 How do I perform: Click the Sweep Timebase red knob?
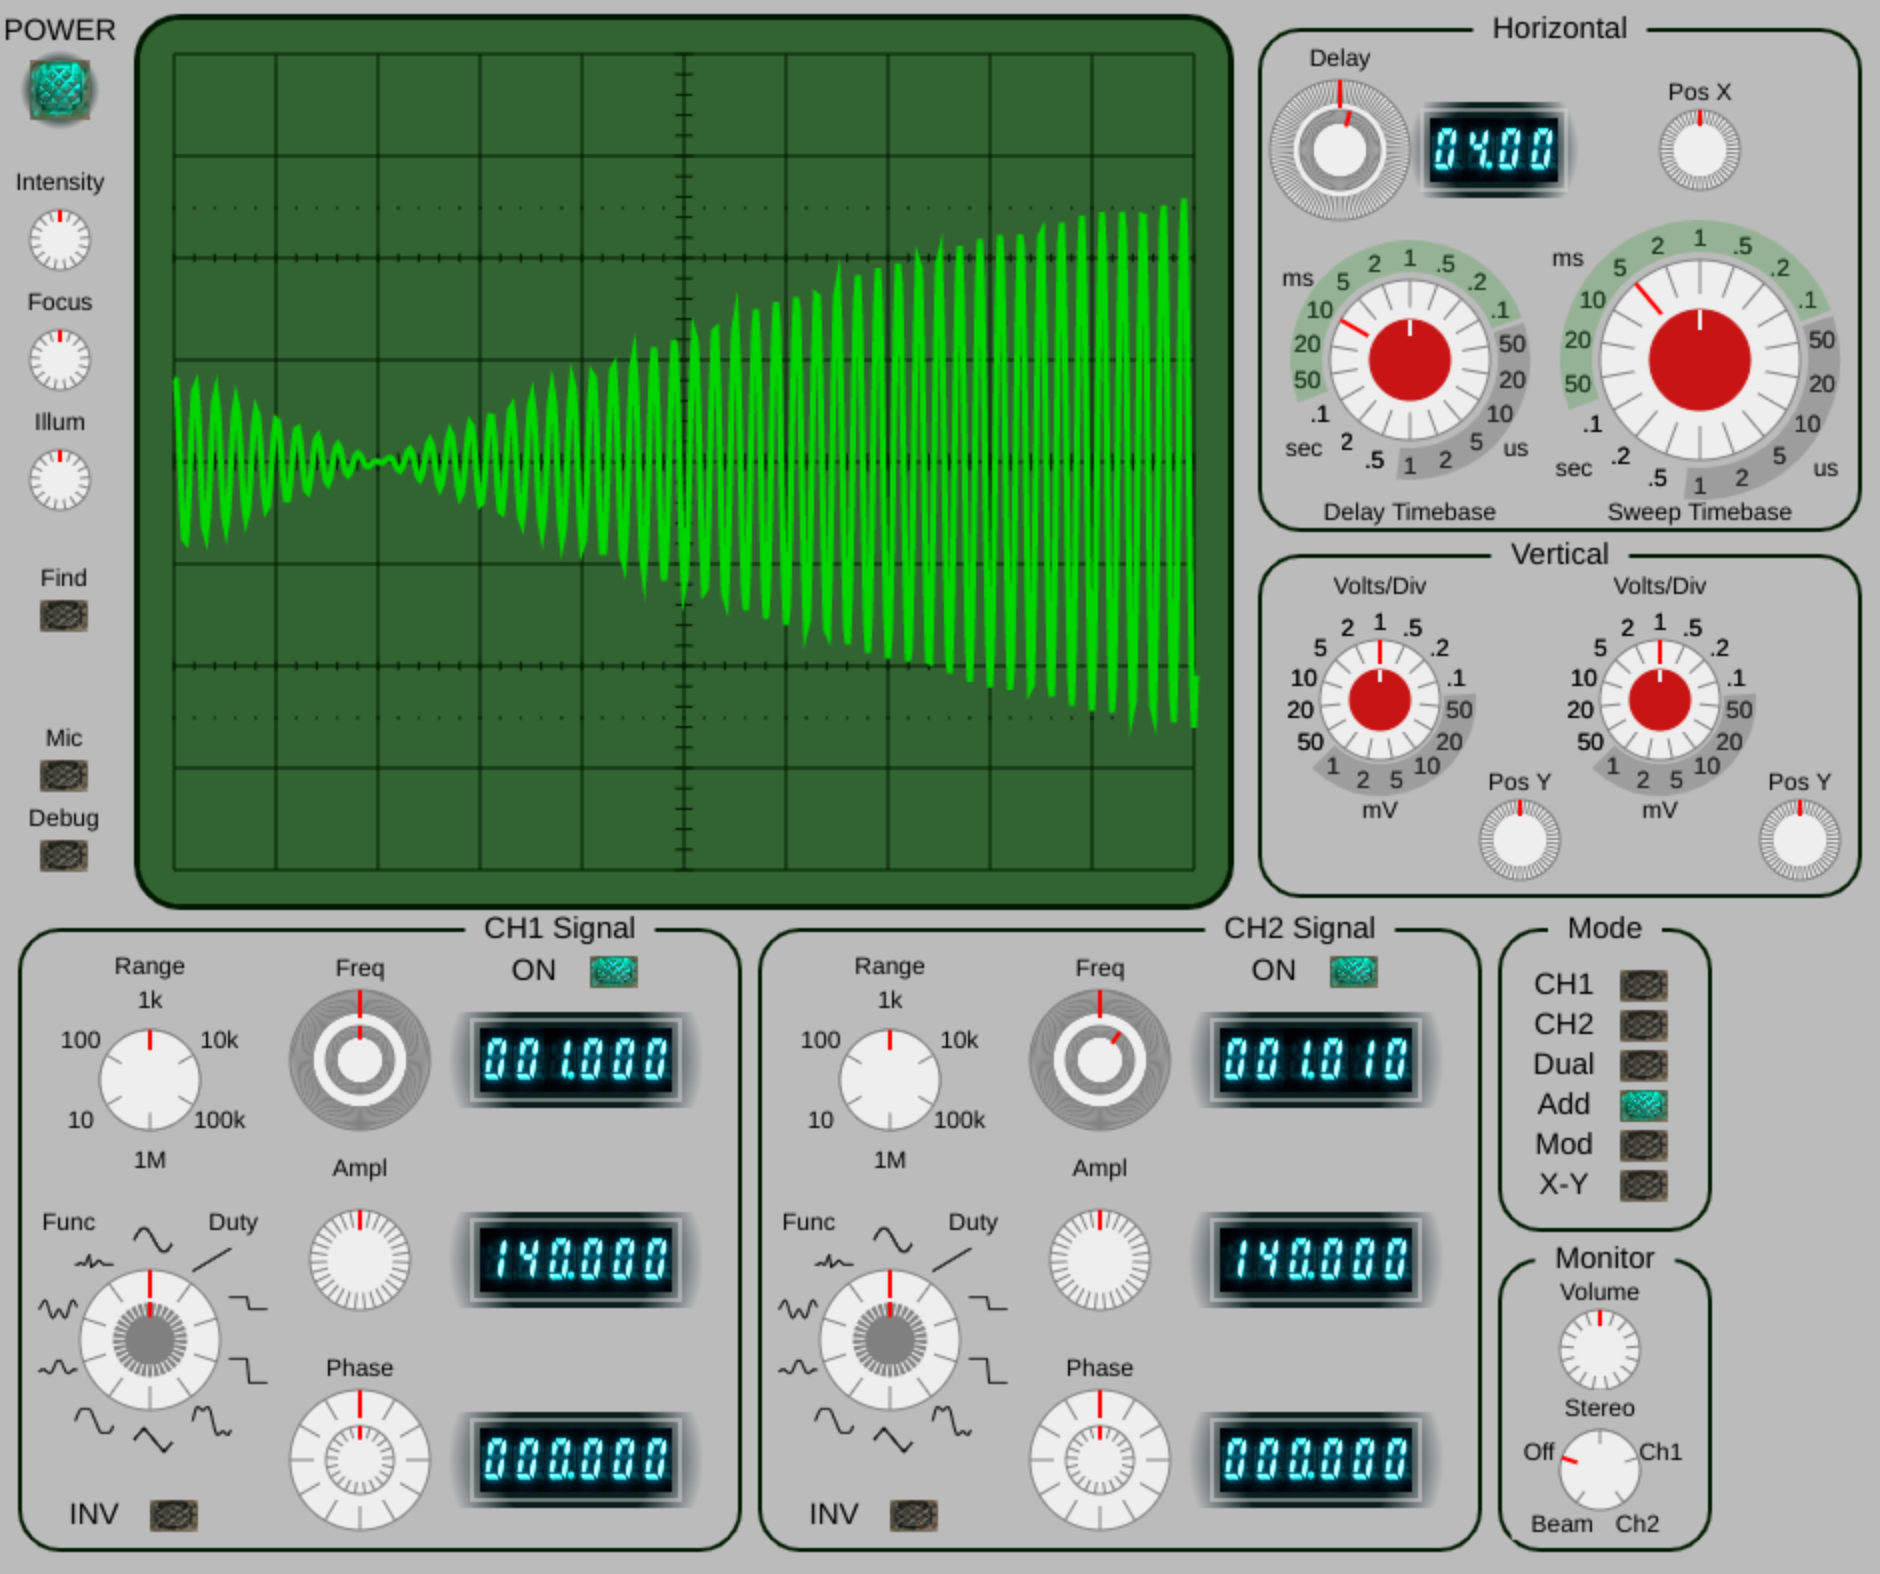coord(1699,360)
